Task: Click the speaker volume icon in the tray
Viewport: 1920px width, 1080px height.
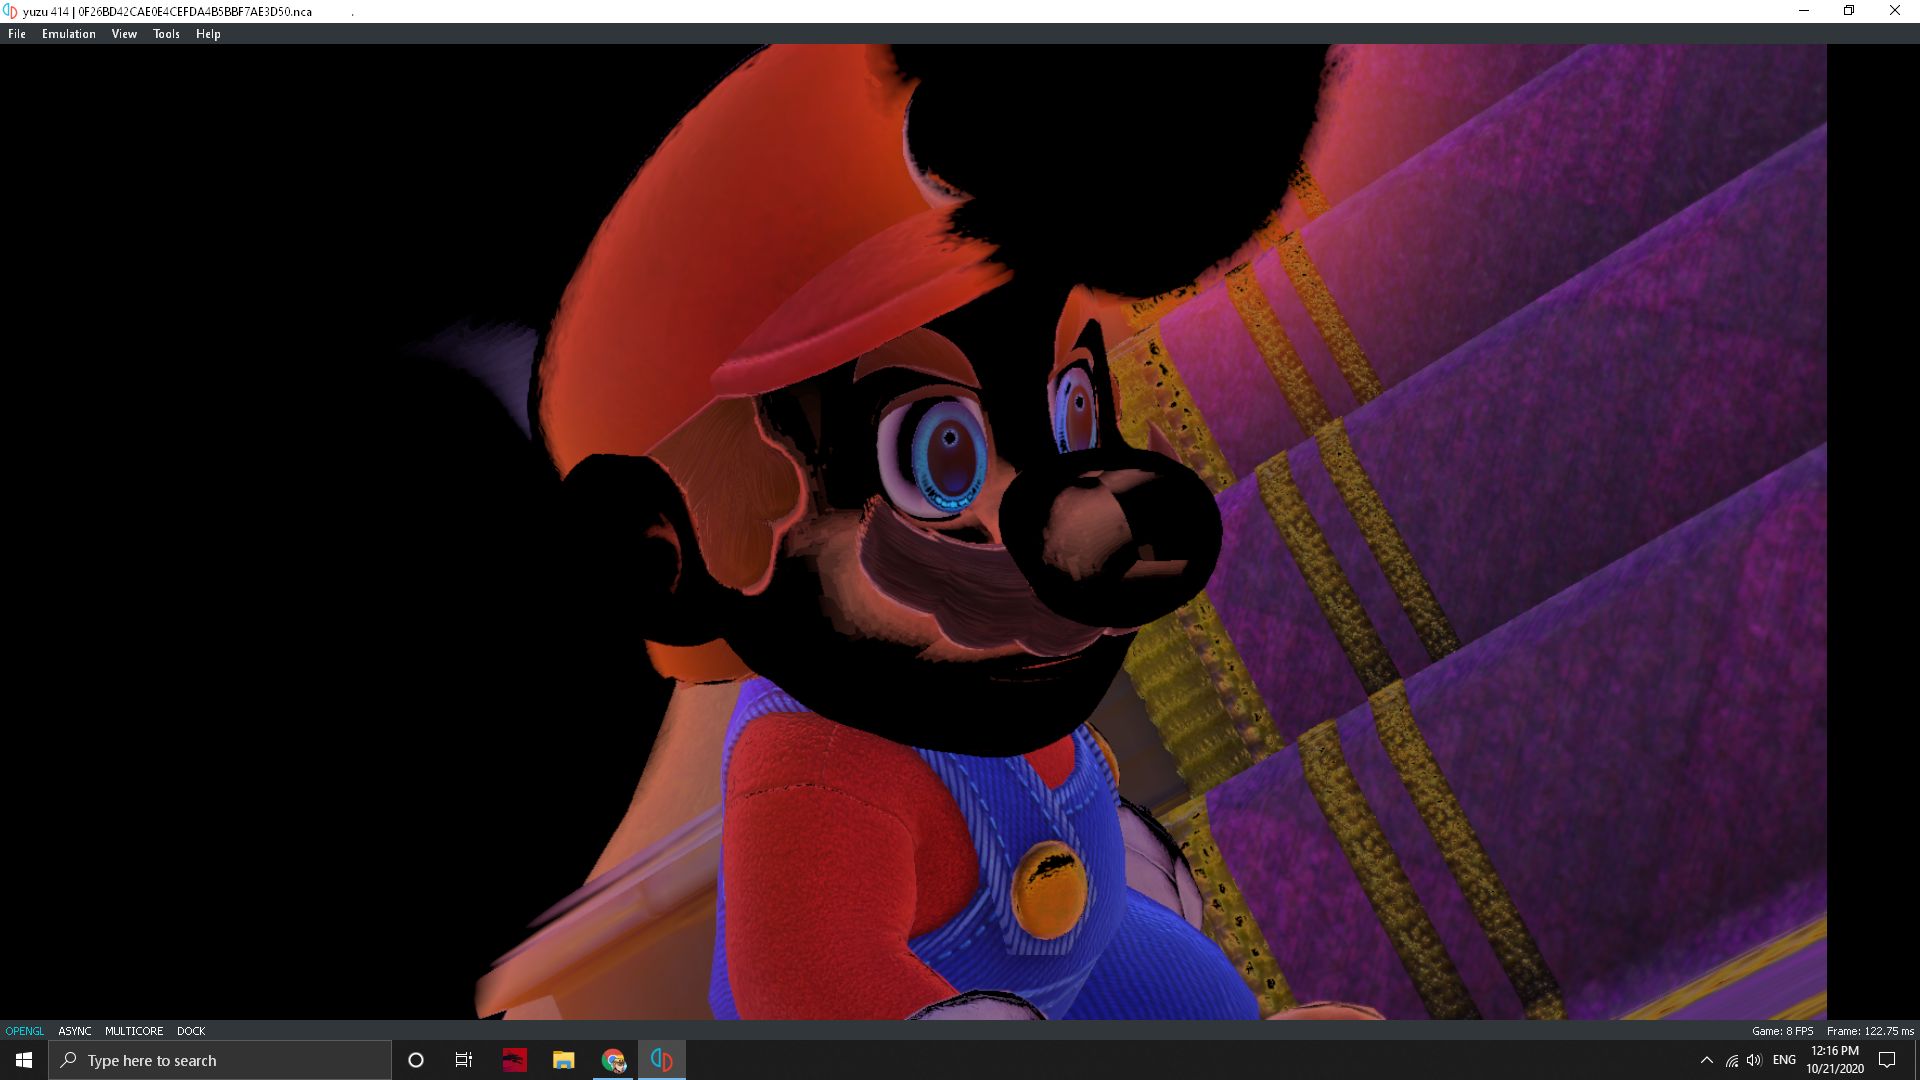Action: point(1754,1060)
